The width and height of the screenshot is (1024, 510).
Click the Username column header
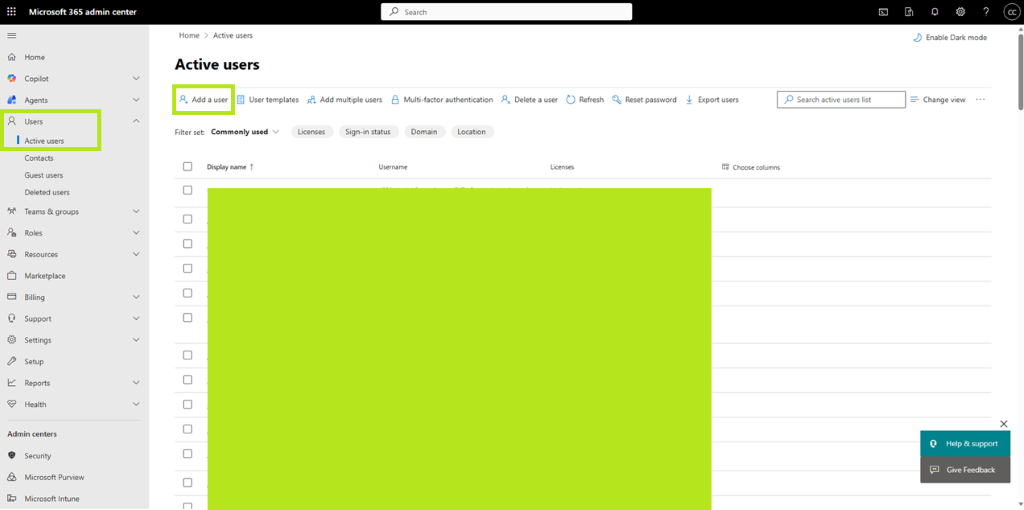click(393, 167)
